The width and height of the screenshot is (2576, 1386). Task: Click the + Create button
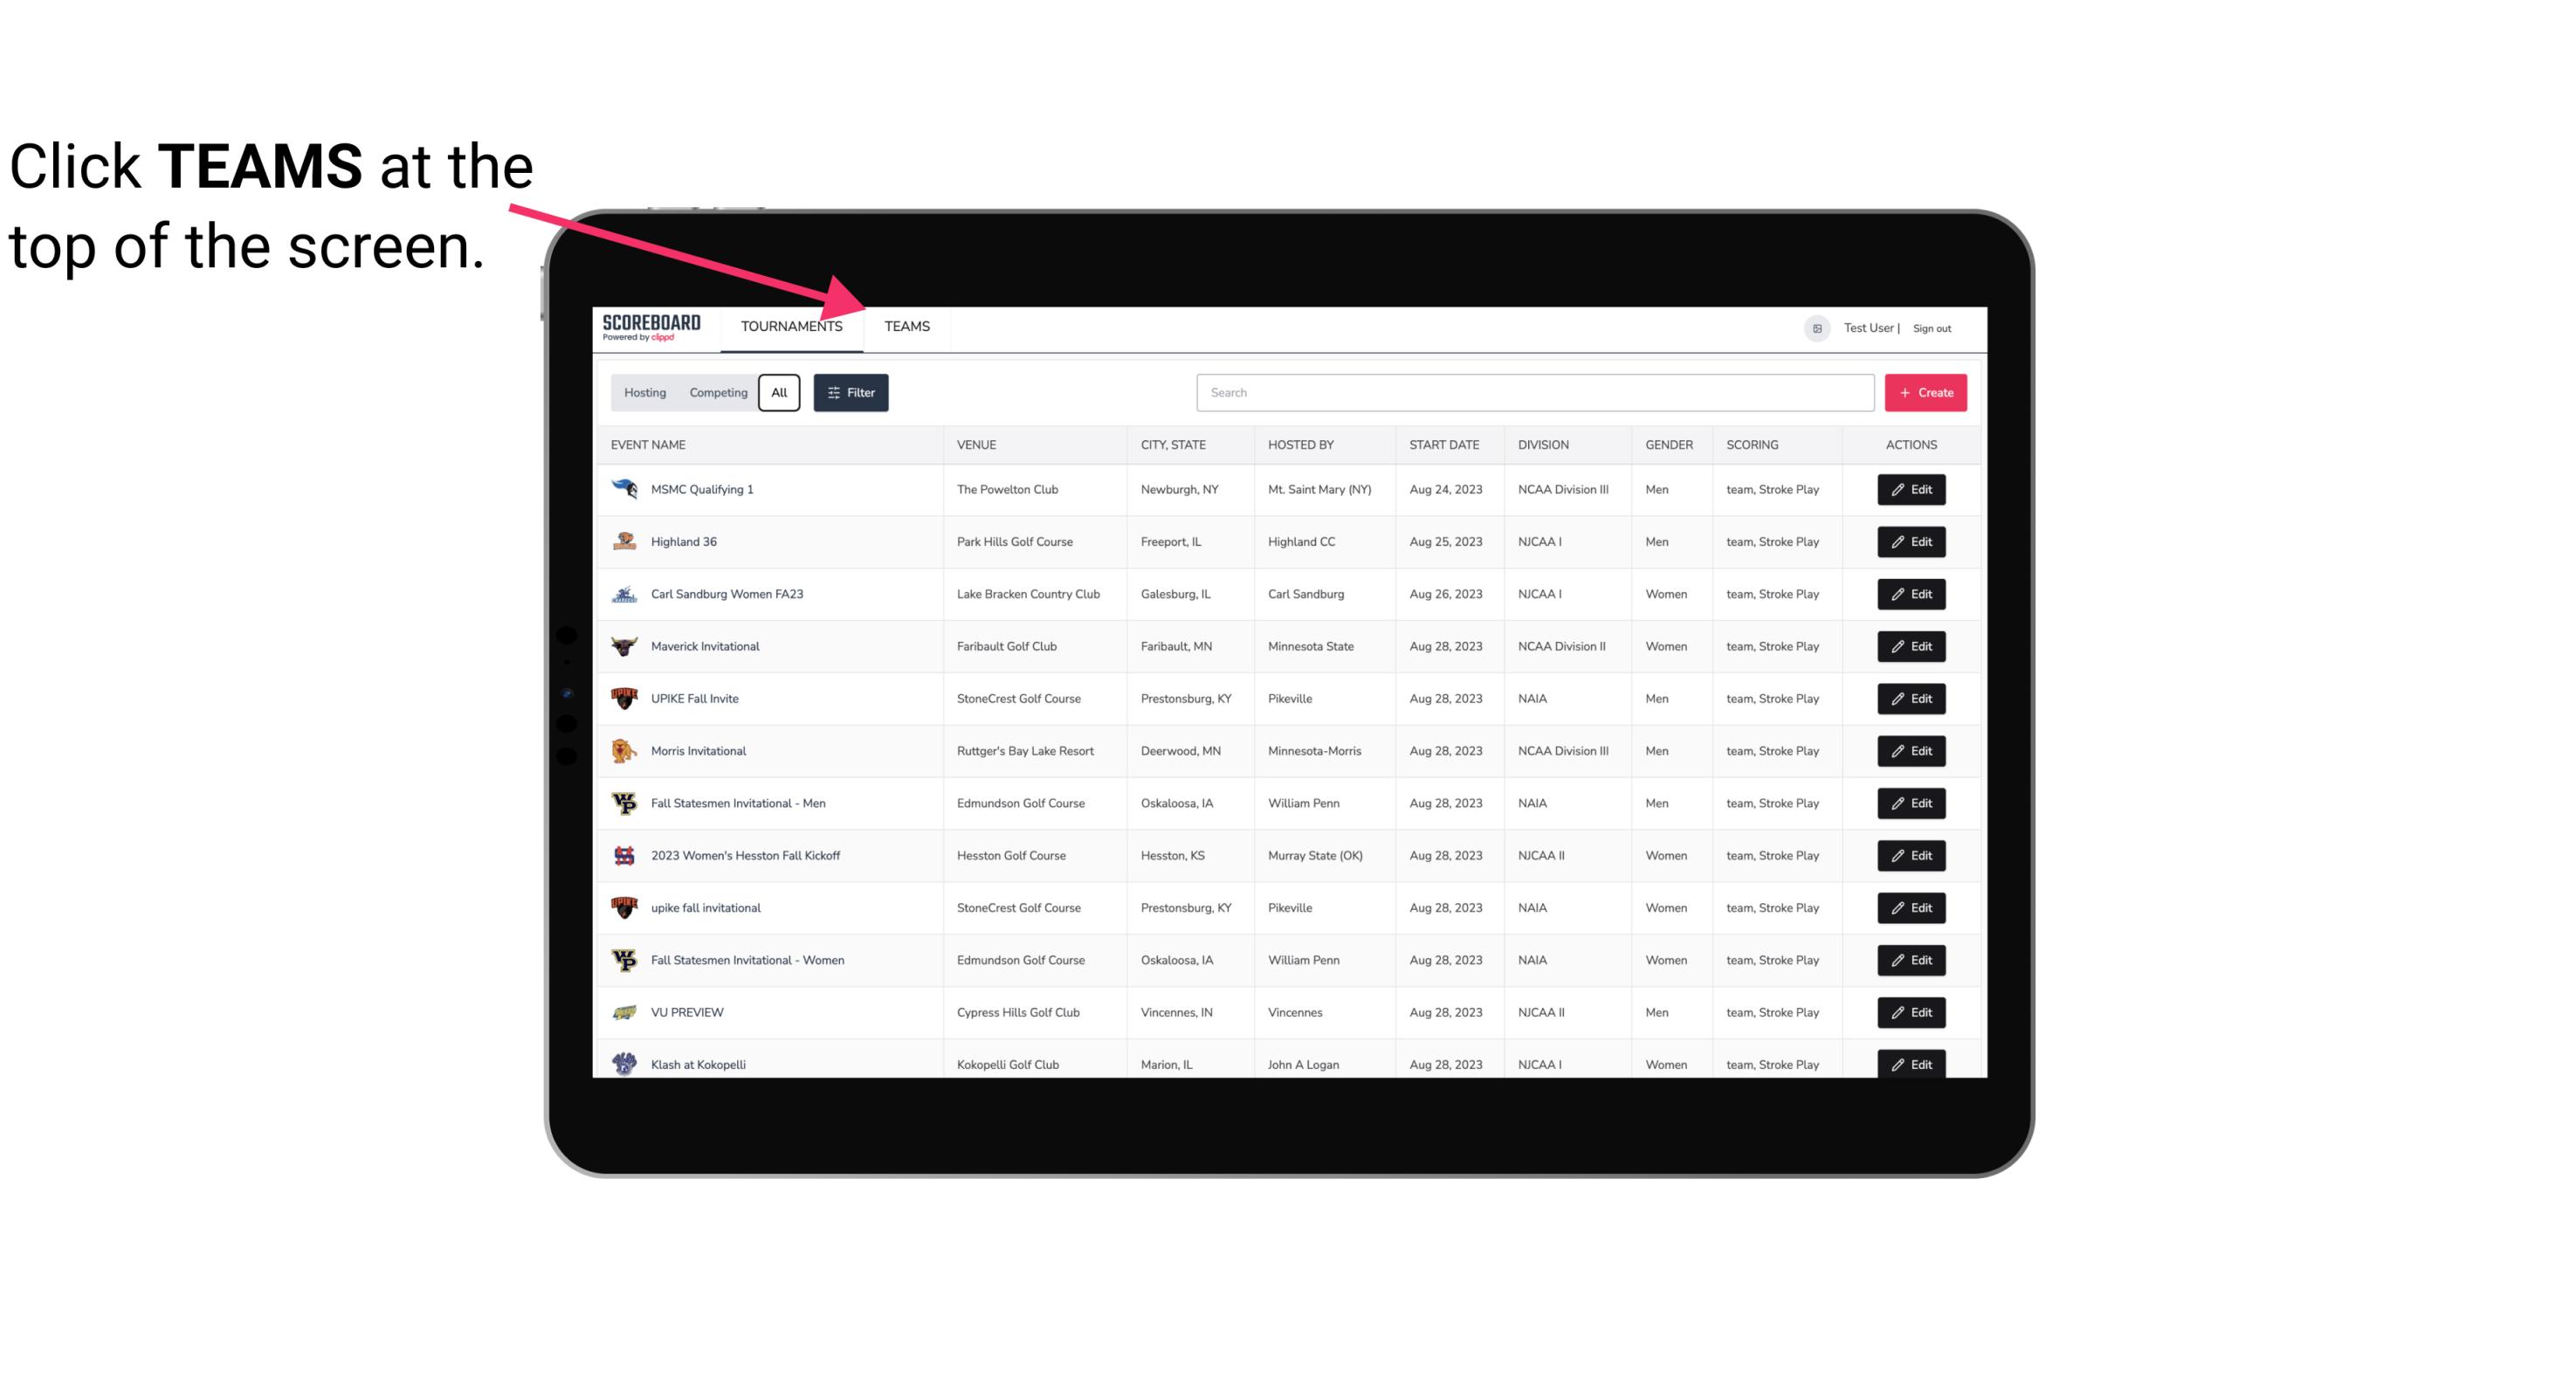(1926, 391)
